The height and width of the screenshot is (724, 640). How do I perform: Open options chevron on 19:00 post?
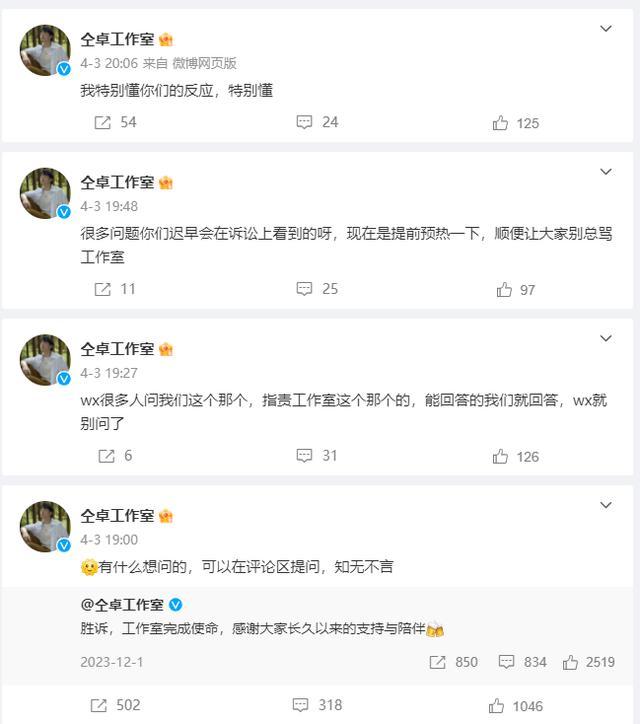click(x=606, y=505)
